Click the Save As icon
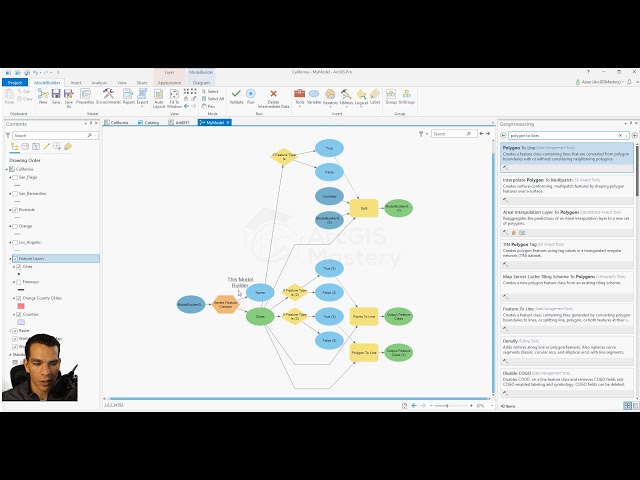The image size is (640, 480). [69, 98]
